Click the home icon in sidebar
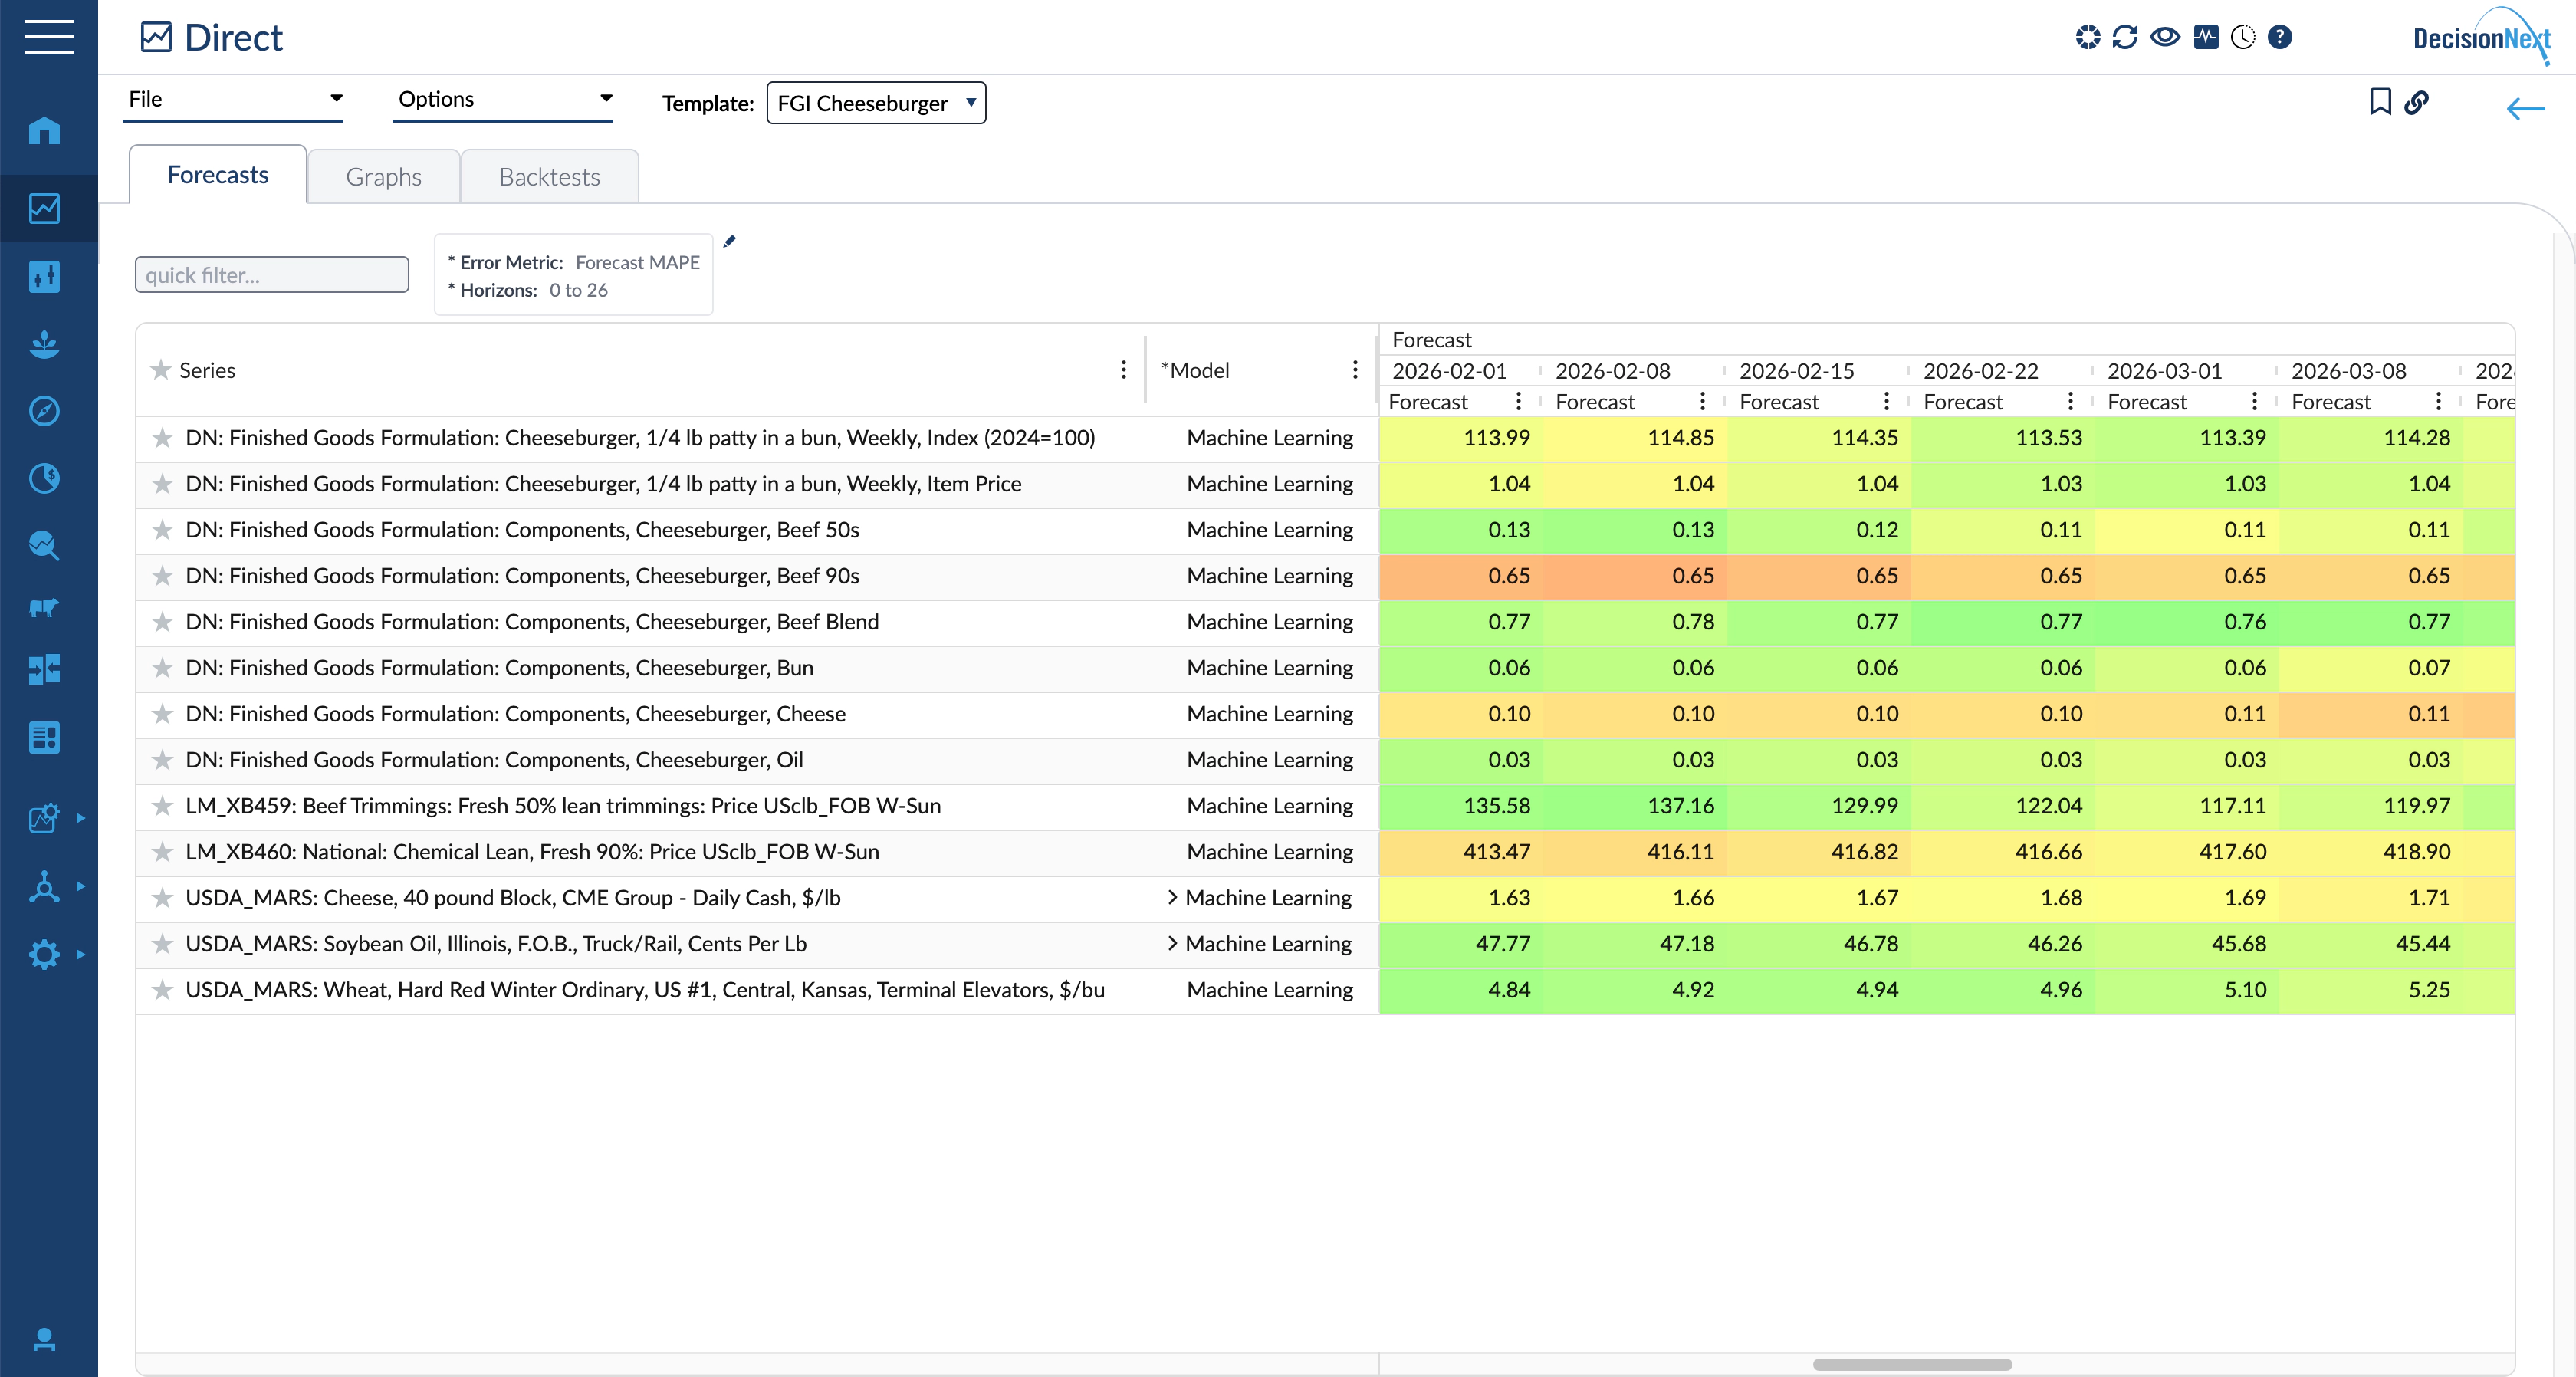Viewport: 2576px width, 1377px height. [44, 131]
